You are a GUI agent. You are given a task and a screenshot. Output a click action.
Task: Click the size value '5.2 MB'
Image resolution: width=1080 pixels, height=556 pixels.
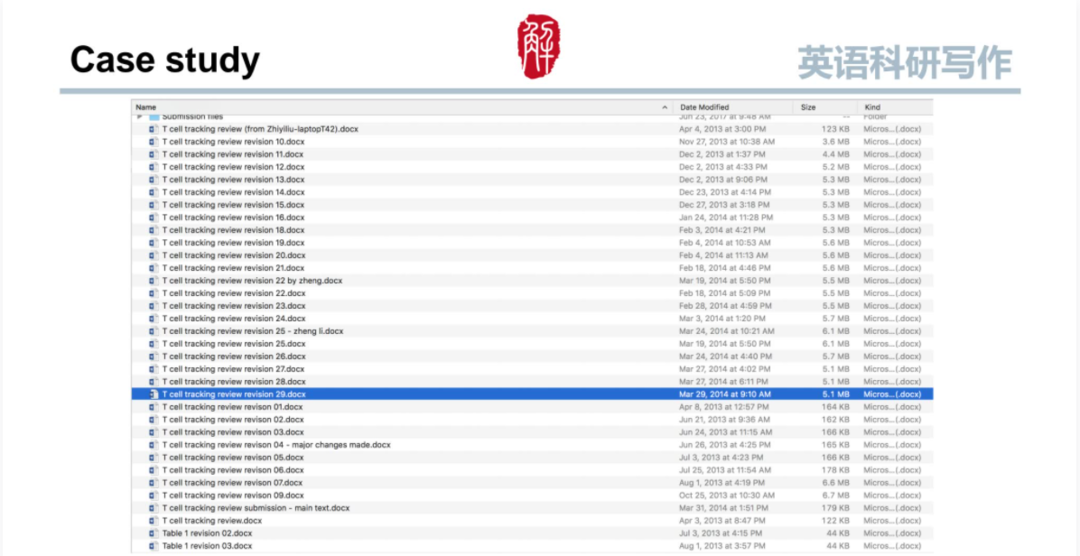835,167
